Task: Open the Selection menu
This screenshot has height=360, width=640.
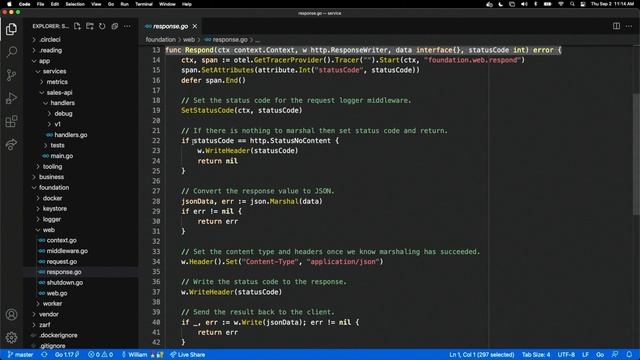Action: pyautogui.click(x=75, y=4)
